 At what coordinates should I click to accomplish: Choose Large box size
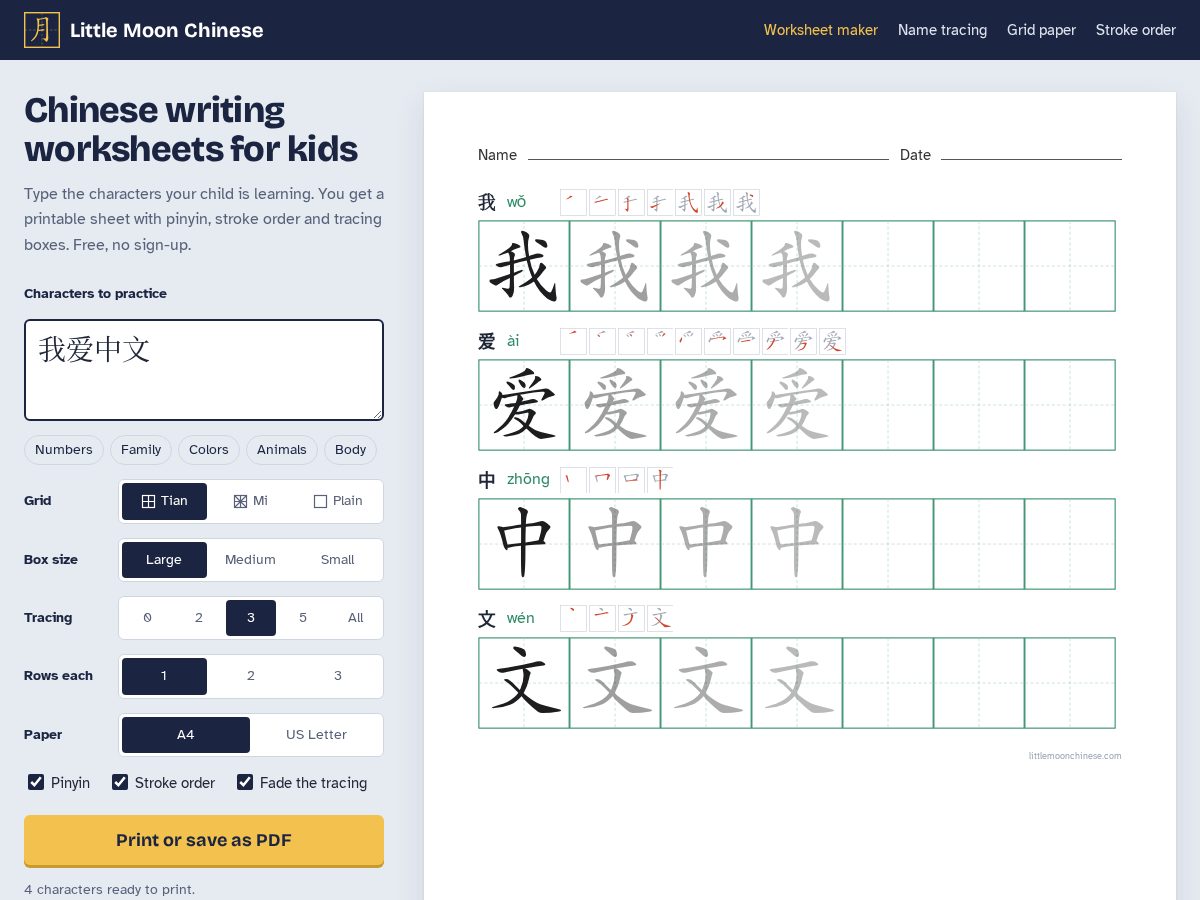pyautogui.click(x=164, y=560)
